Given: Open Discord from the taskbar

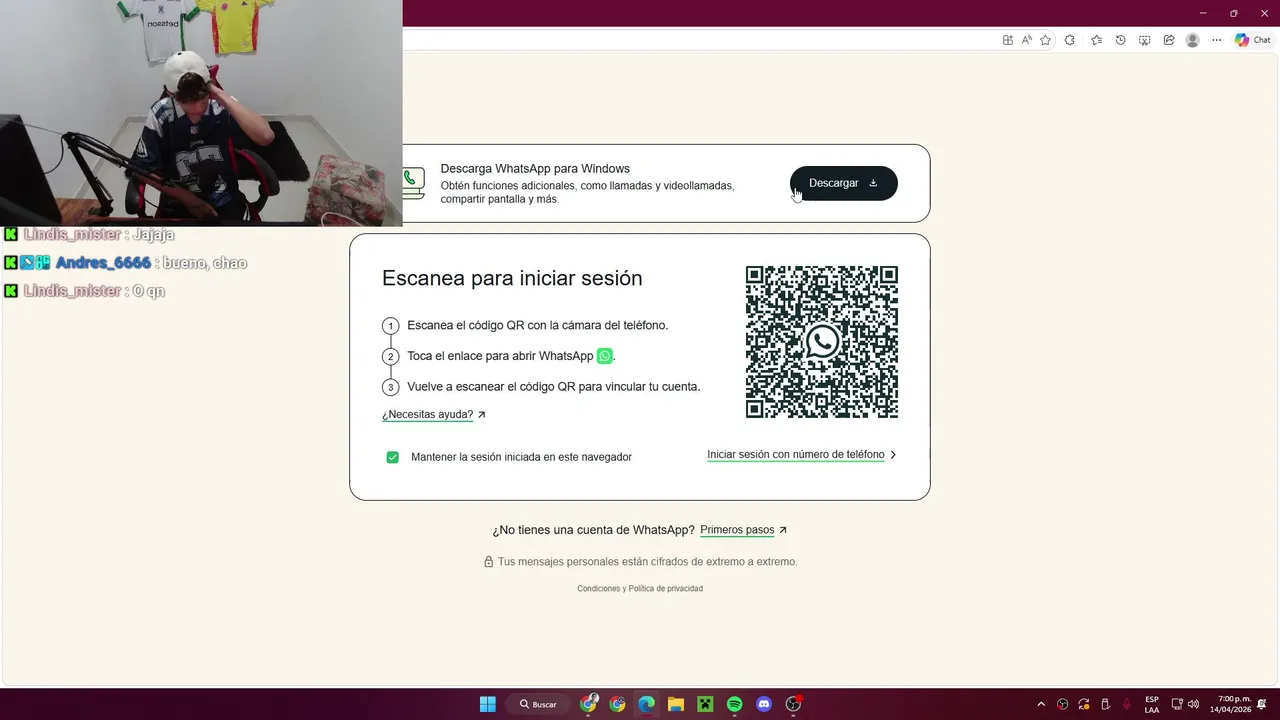Looking at the screenshot, I should [x=764, y=704].
